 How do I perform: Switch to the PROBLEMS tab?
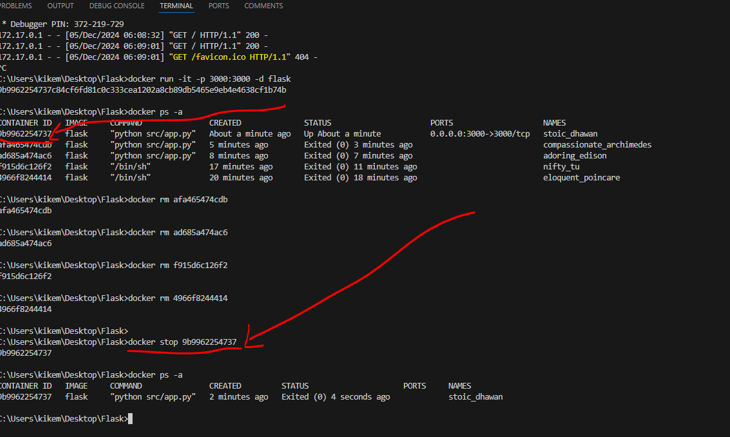[x=15, y=6]
